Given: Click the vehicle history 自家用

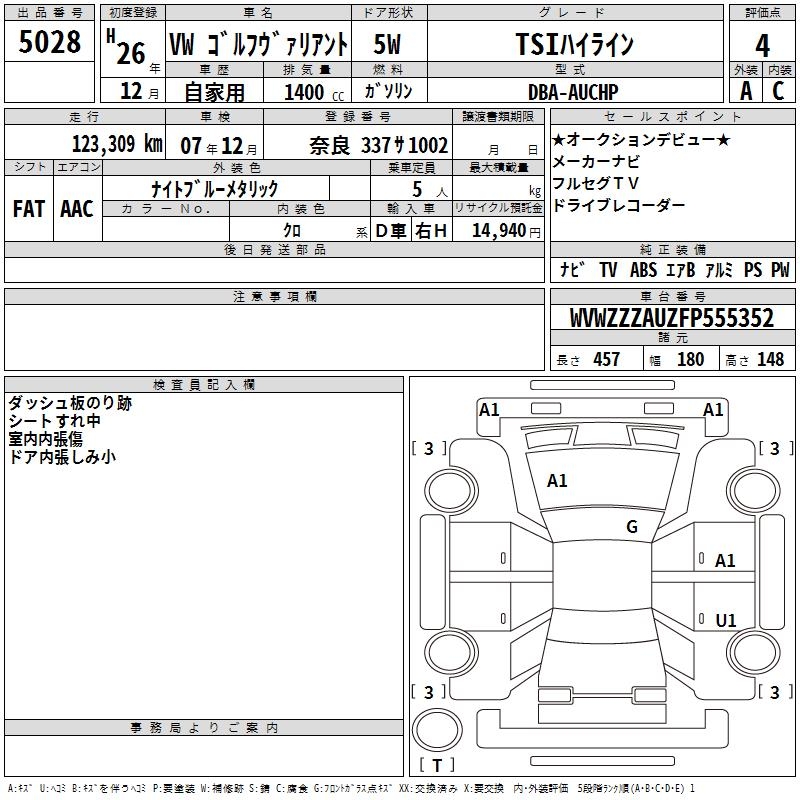Looking at the screenshot, I should tap(214, 92).
